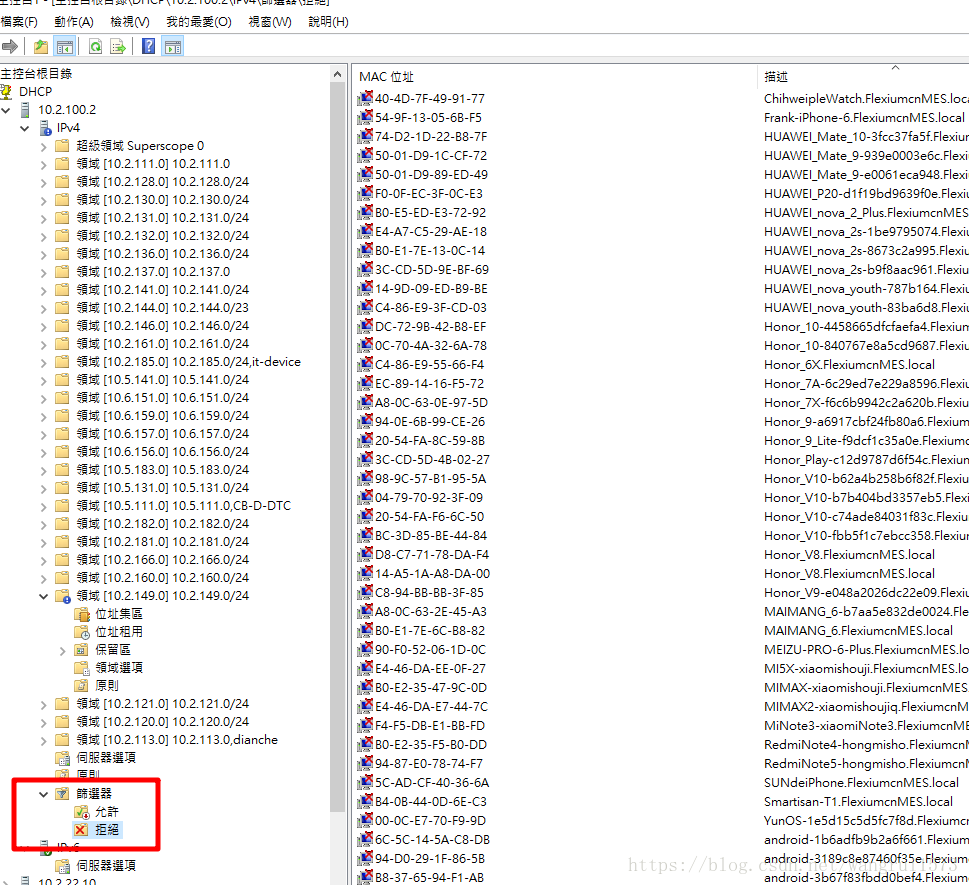The image size is (969, 885).
Task: Click the 位址租用 address leases icon
Action: pyautogui.click(x=82, y=632)
